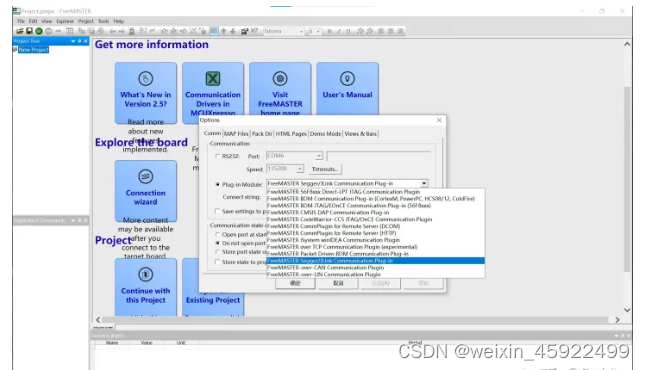The width and height of the screenshot is (645, 370).
Task: Choose FreeMASTER over TCP Communication Plugin
Action: tap(376, 247)
